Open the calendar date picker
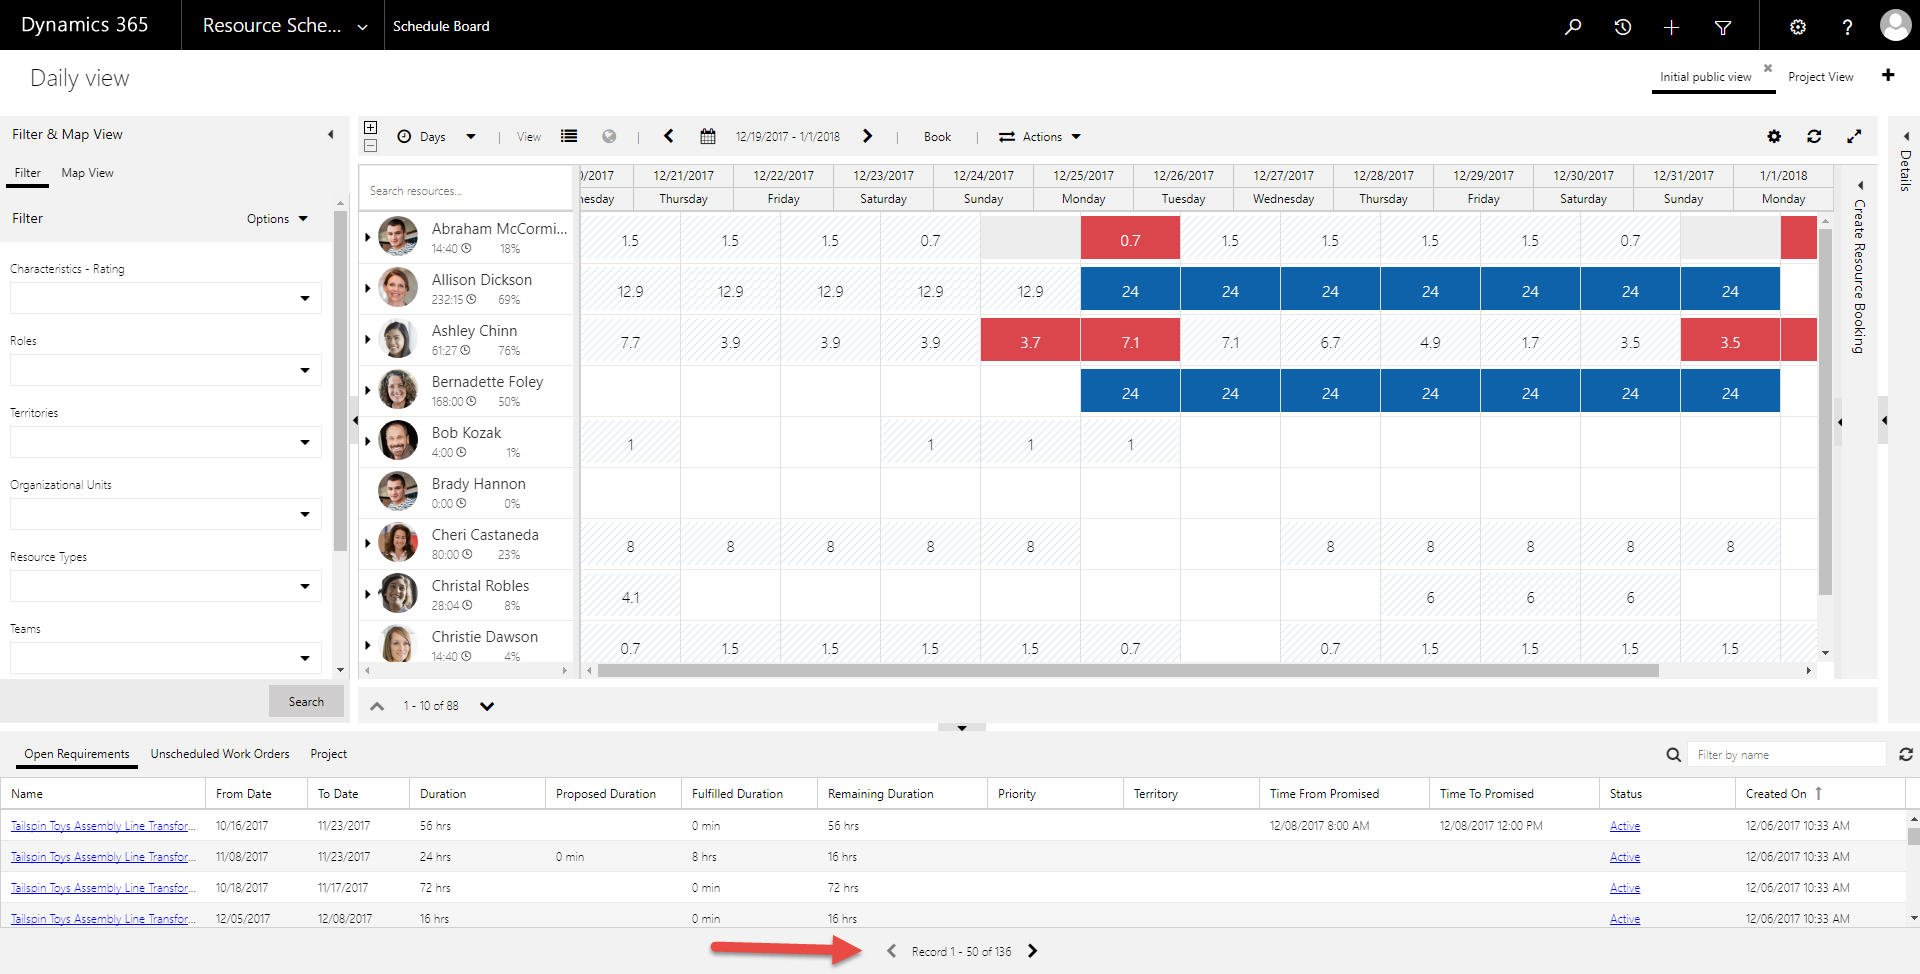Screen dimensions: 1920x974 coord(708,136)
